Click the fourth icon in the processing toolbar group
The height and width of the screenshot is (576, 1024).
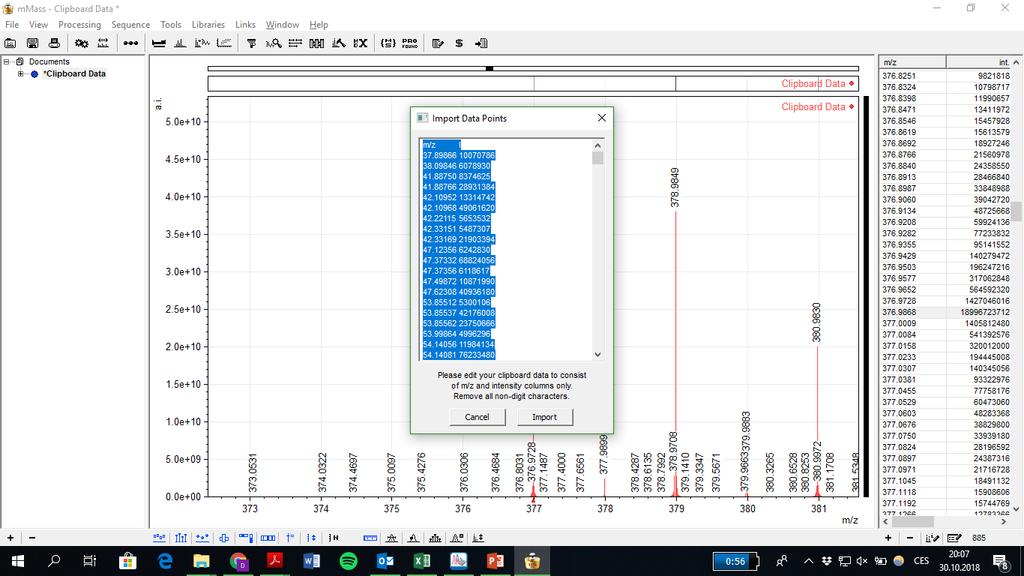pos(224,43)
